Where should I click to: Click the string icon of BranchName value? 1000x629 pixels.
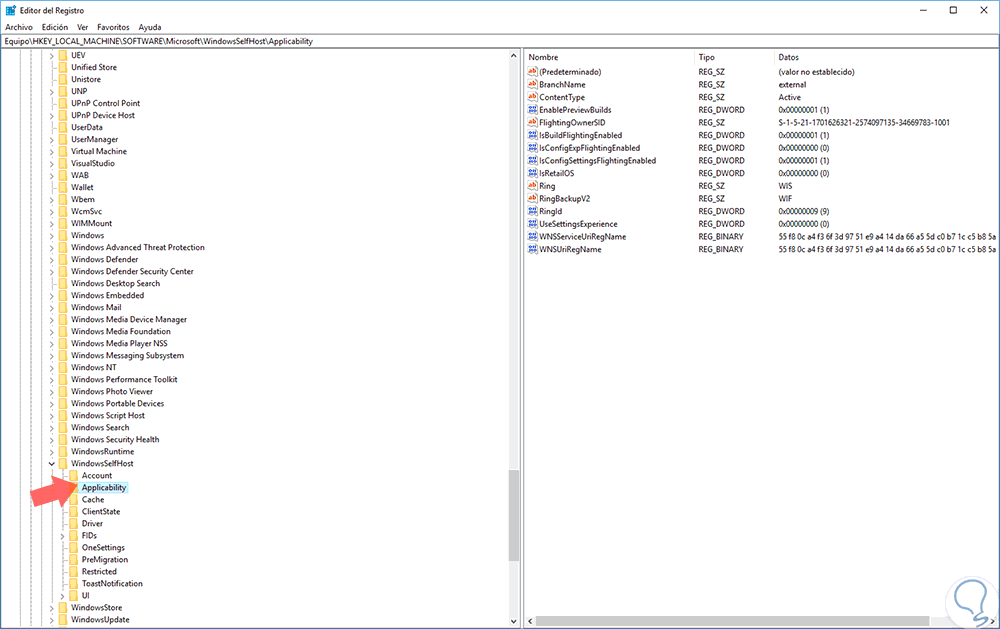[533, 84]
